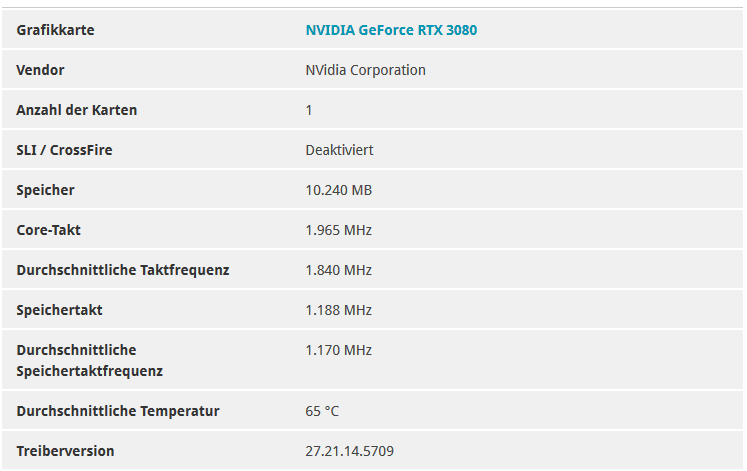Select the Deaktiviert status value

coord(339,150)
